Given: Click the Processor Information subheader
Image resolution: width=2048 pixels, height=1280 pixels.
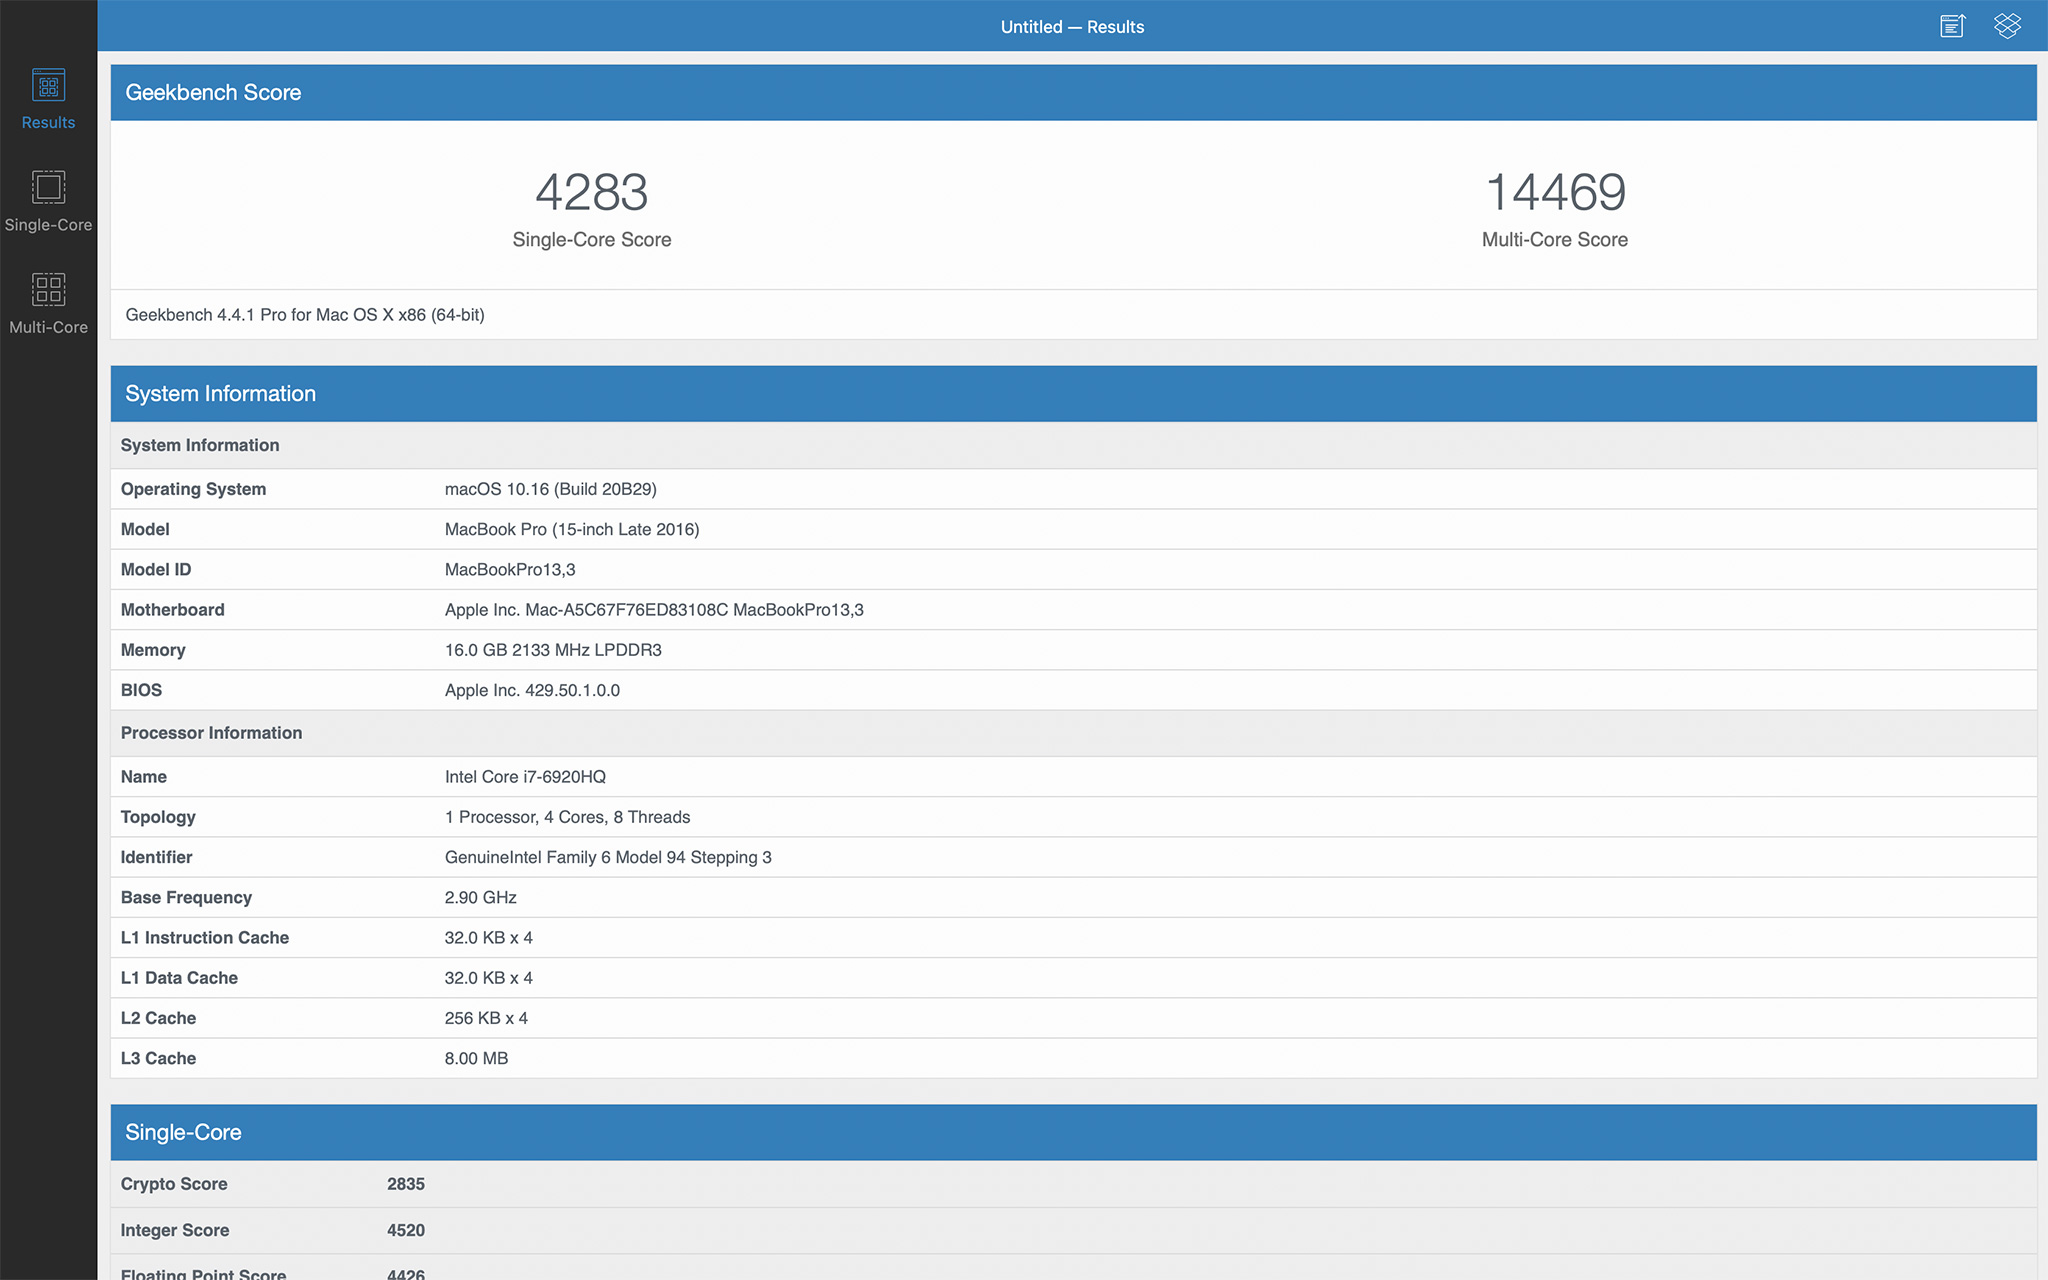Looking at the screenshot, I should coord(211,733).
